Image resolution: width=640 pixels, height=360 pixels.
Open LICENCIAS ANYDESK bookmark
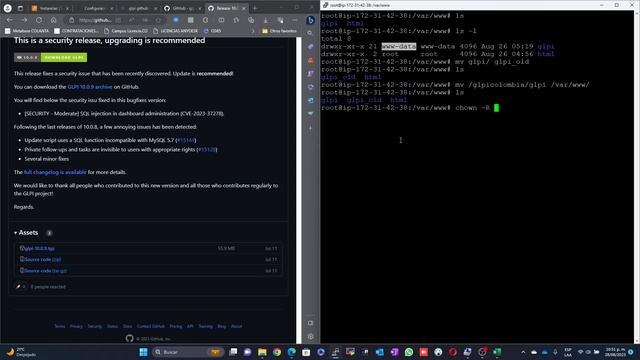pos(176,31)
